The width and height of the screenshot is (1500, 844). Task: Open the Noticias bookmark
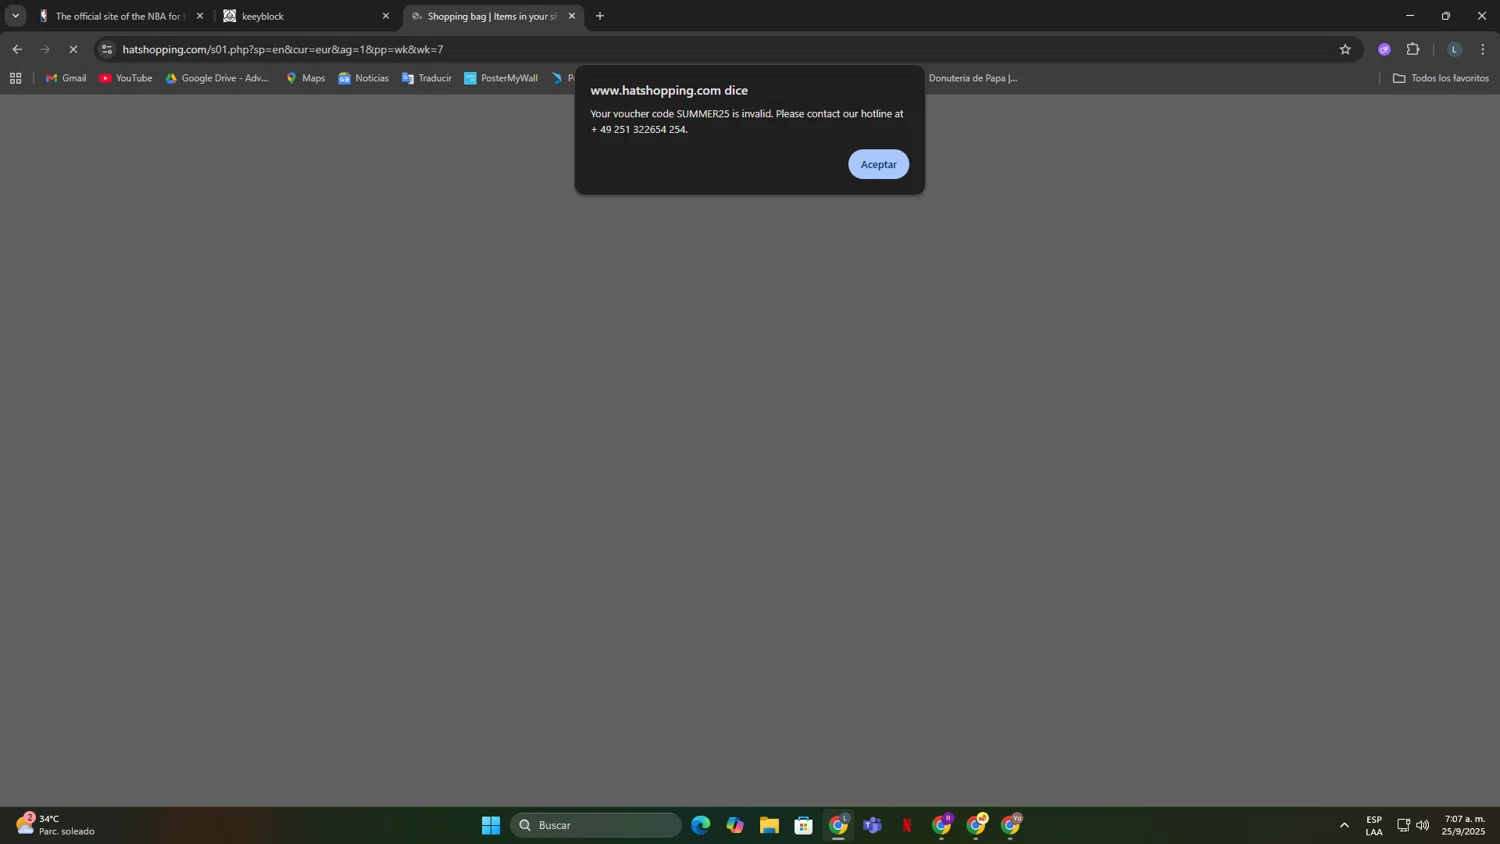[x=363, y=78]
